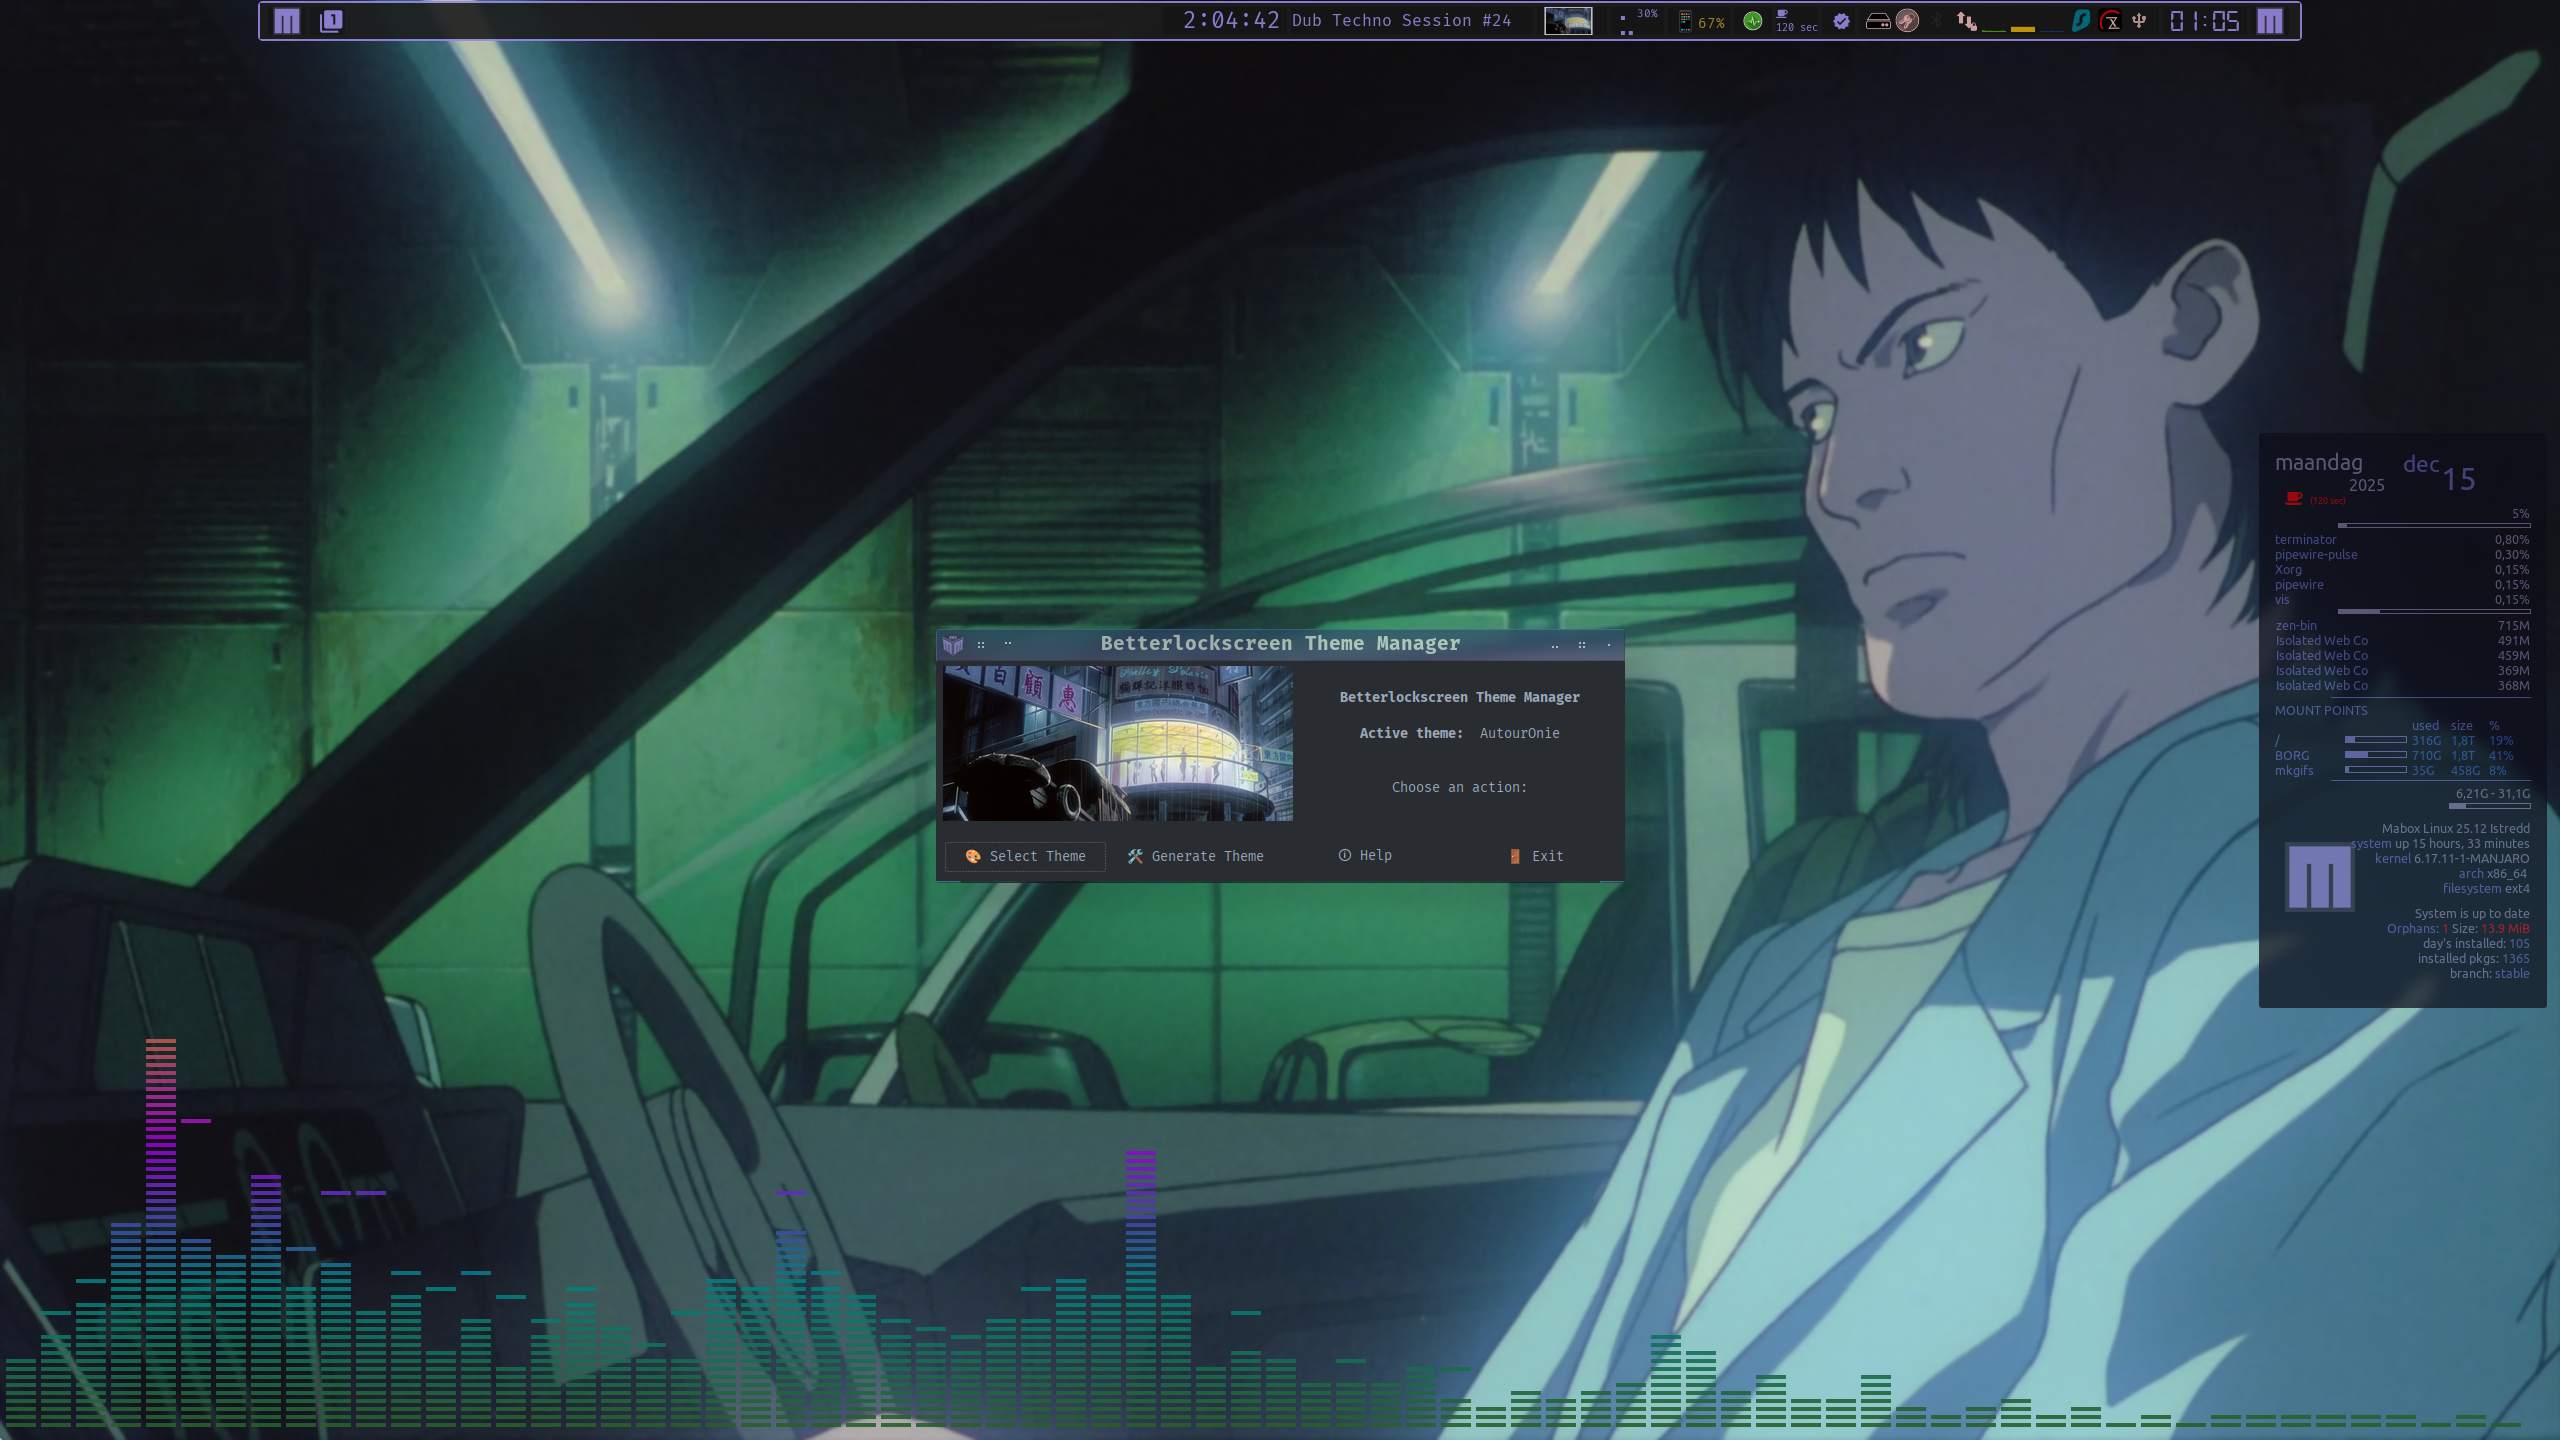Open the Mabox logo menu at panel right
This screenshot has width=2560, height=1440.
point(2270,21)
